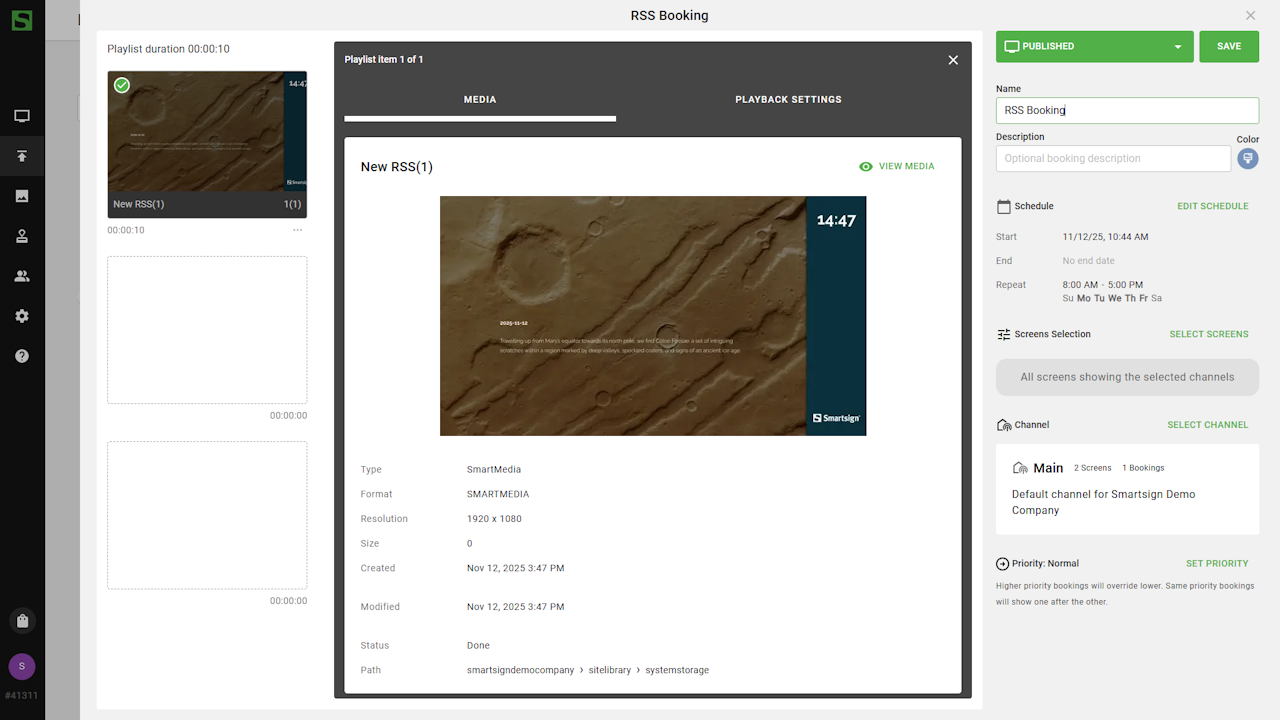This screenshot has height=720, width=1280.
Task: Open the Users sidebar icon
Action: (x=22, y=276)
